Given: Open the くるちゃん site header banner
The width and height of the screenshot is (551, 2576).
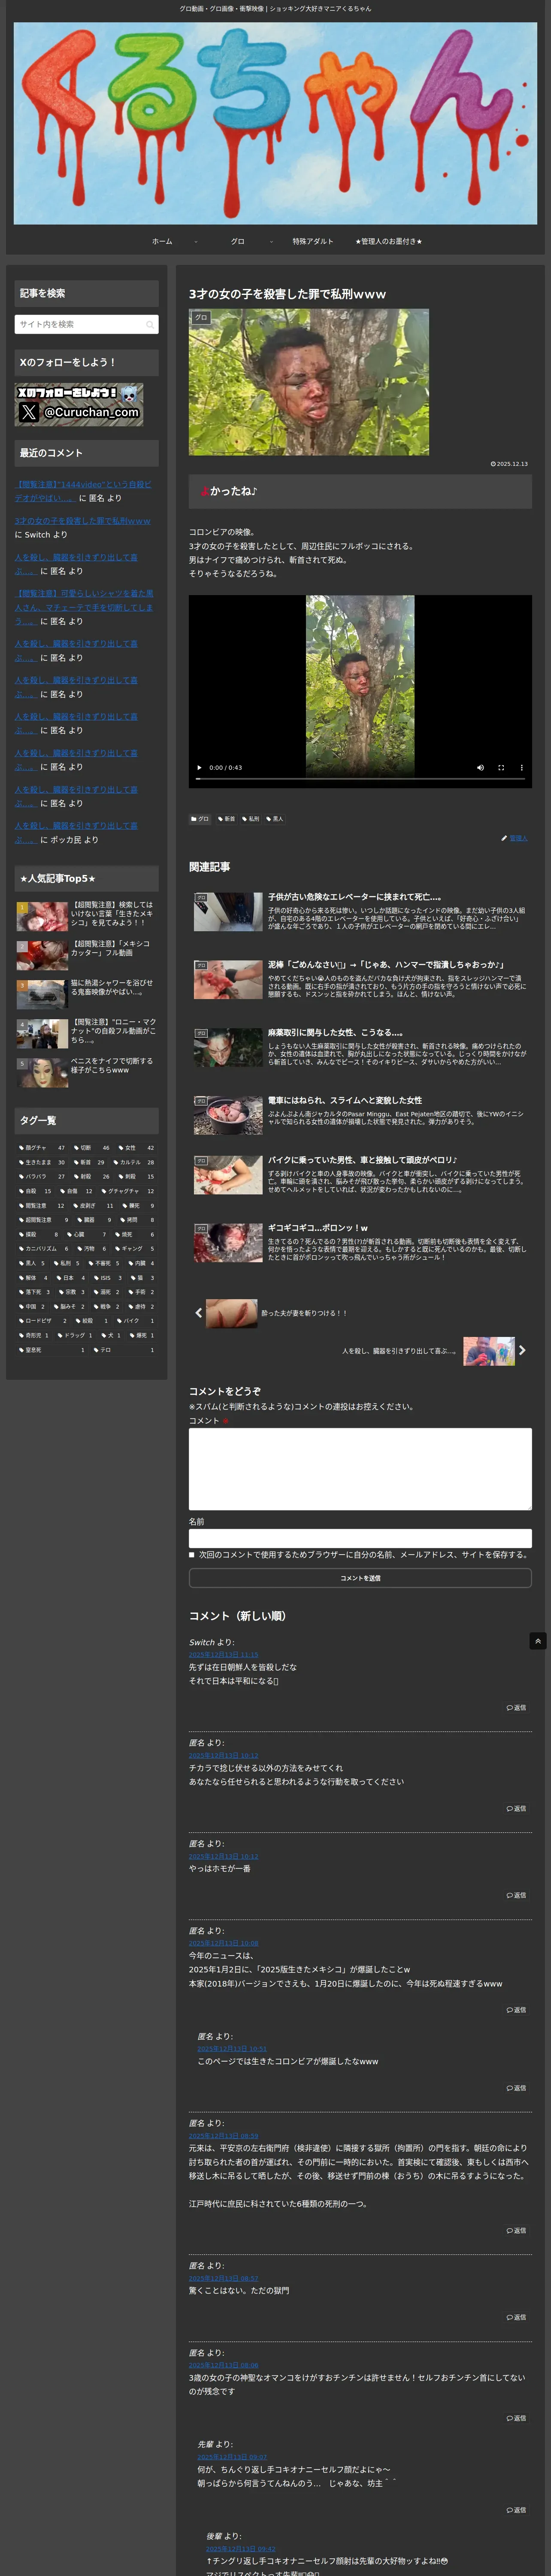Looking at the screenshot, I should coord(275,123).
